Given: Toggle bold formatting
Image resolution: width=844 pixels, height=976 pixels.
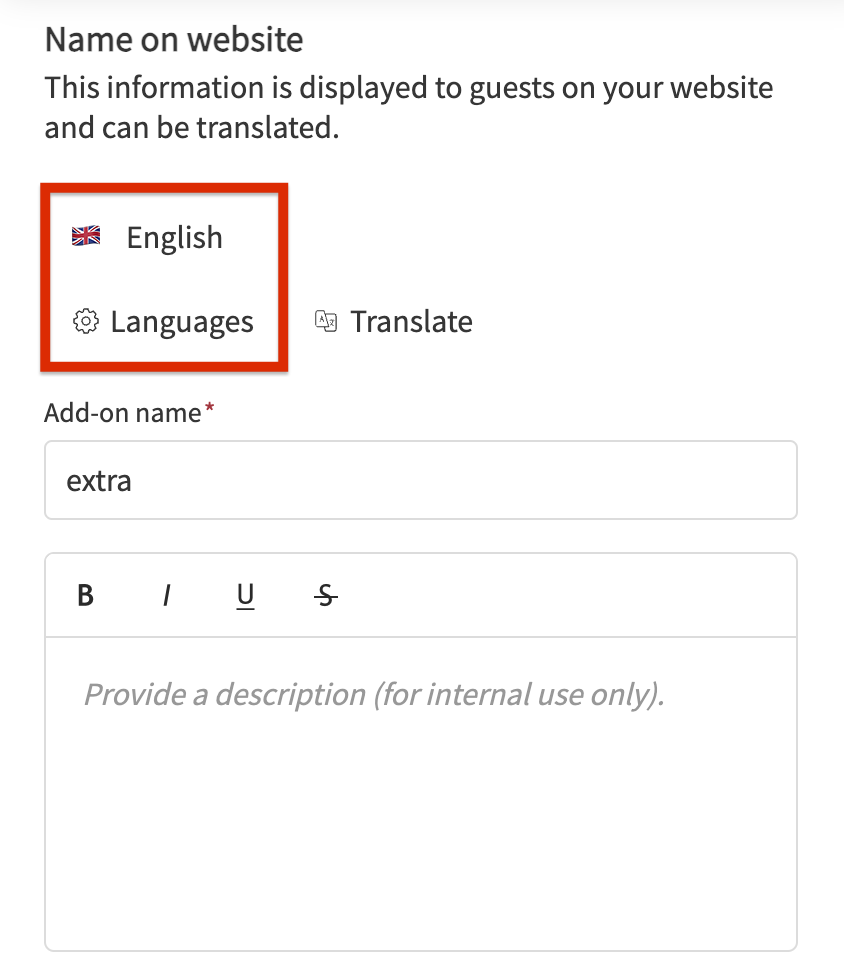Looking at the screenshot, I should pos(86,596).
